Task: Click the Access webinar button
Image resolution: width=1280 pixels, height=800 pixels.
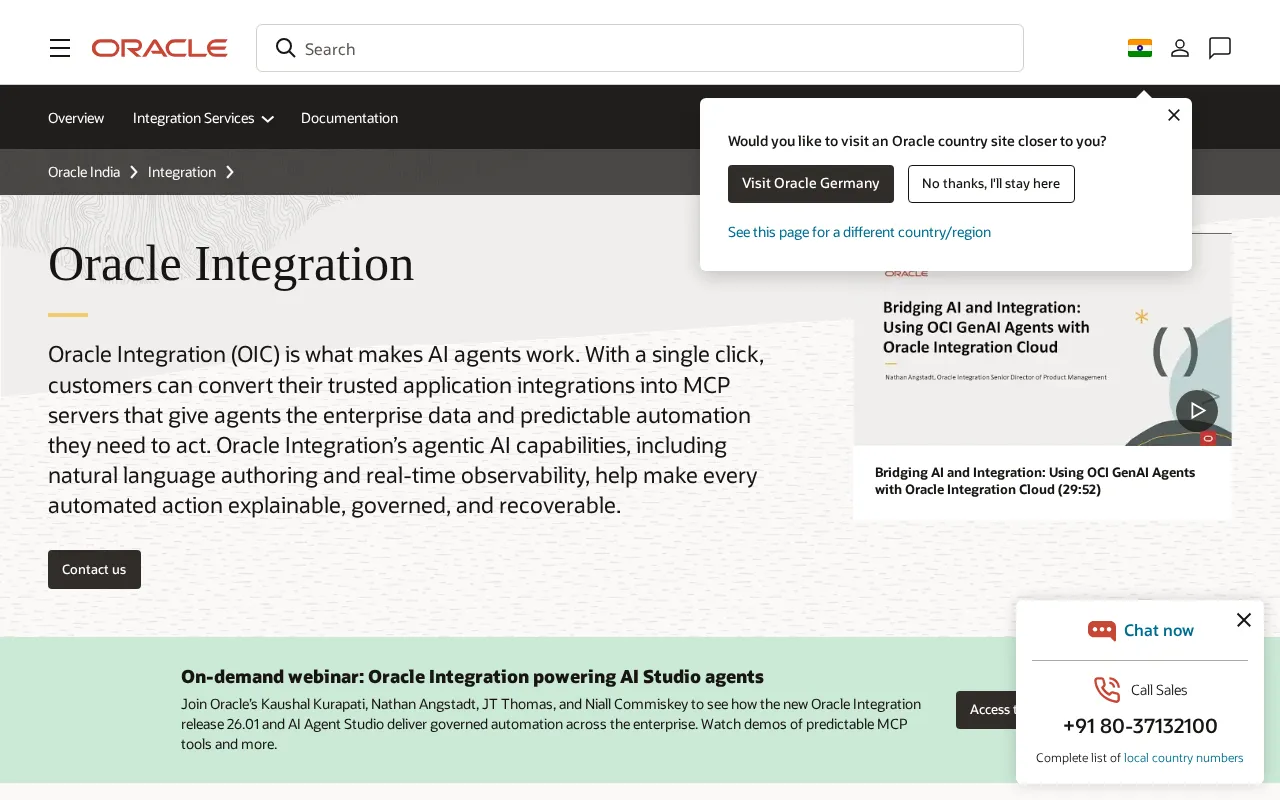Action: point(986,710)
